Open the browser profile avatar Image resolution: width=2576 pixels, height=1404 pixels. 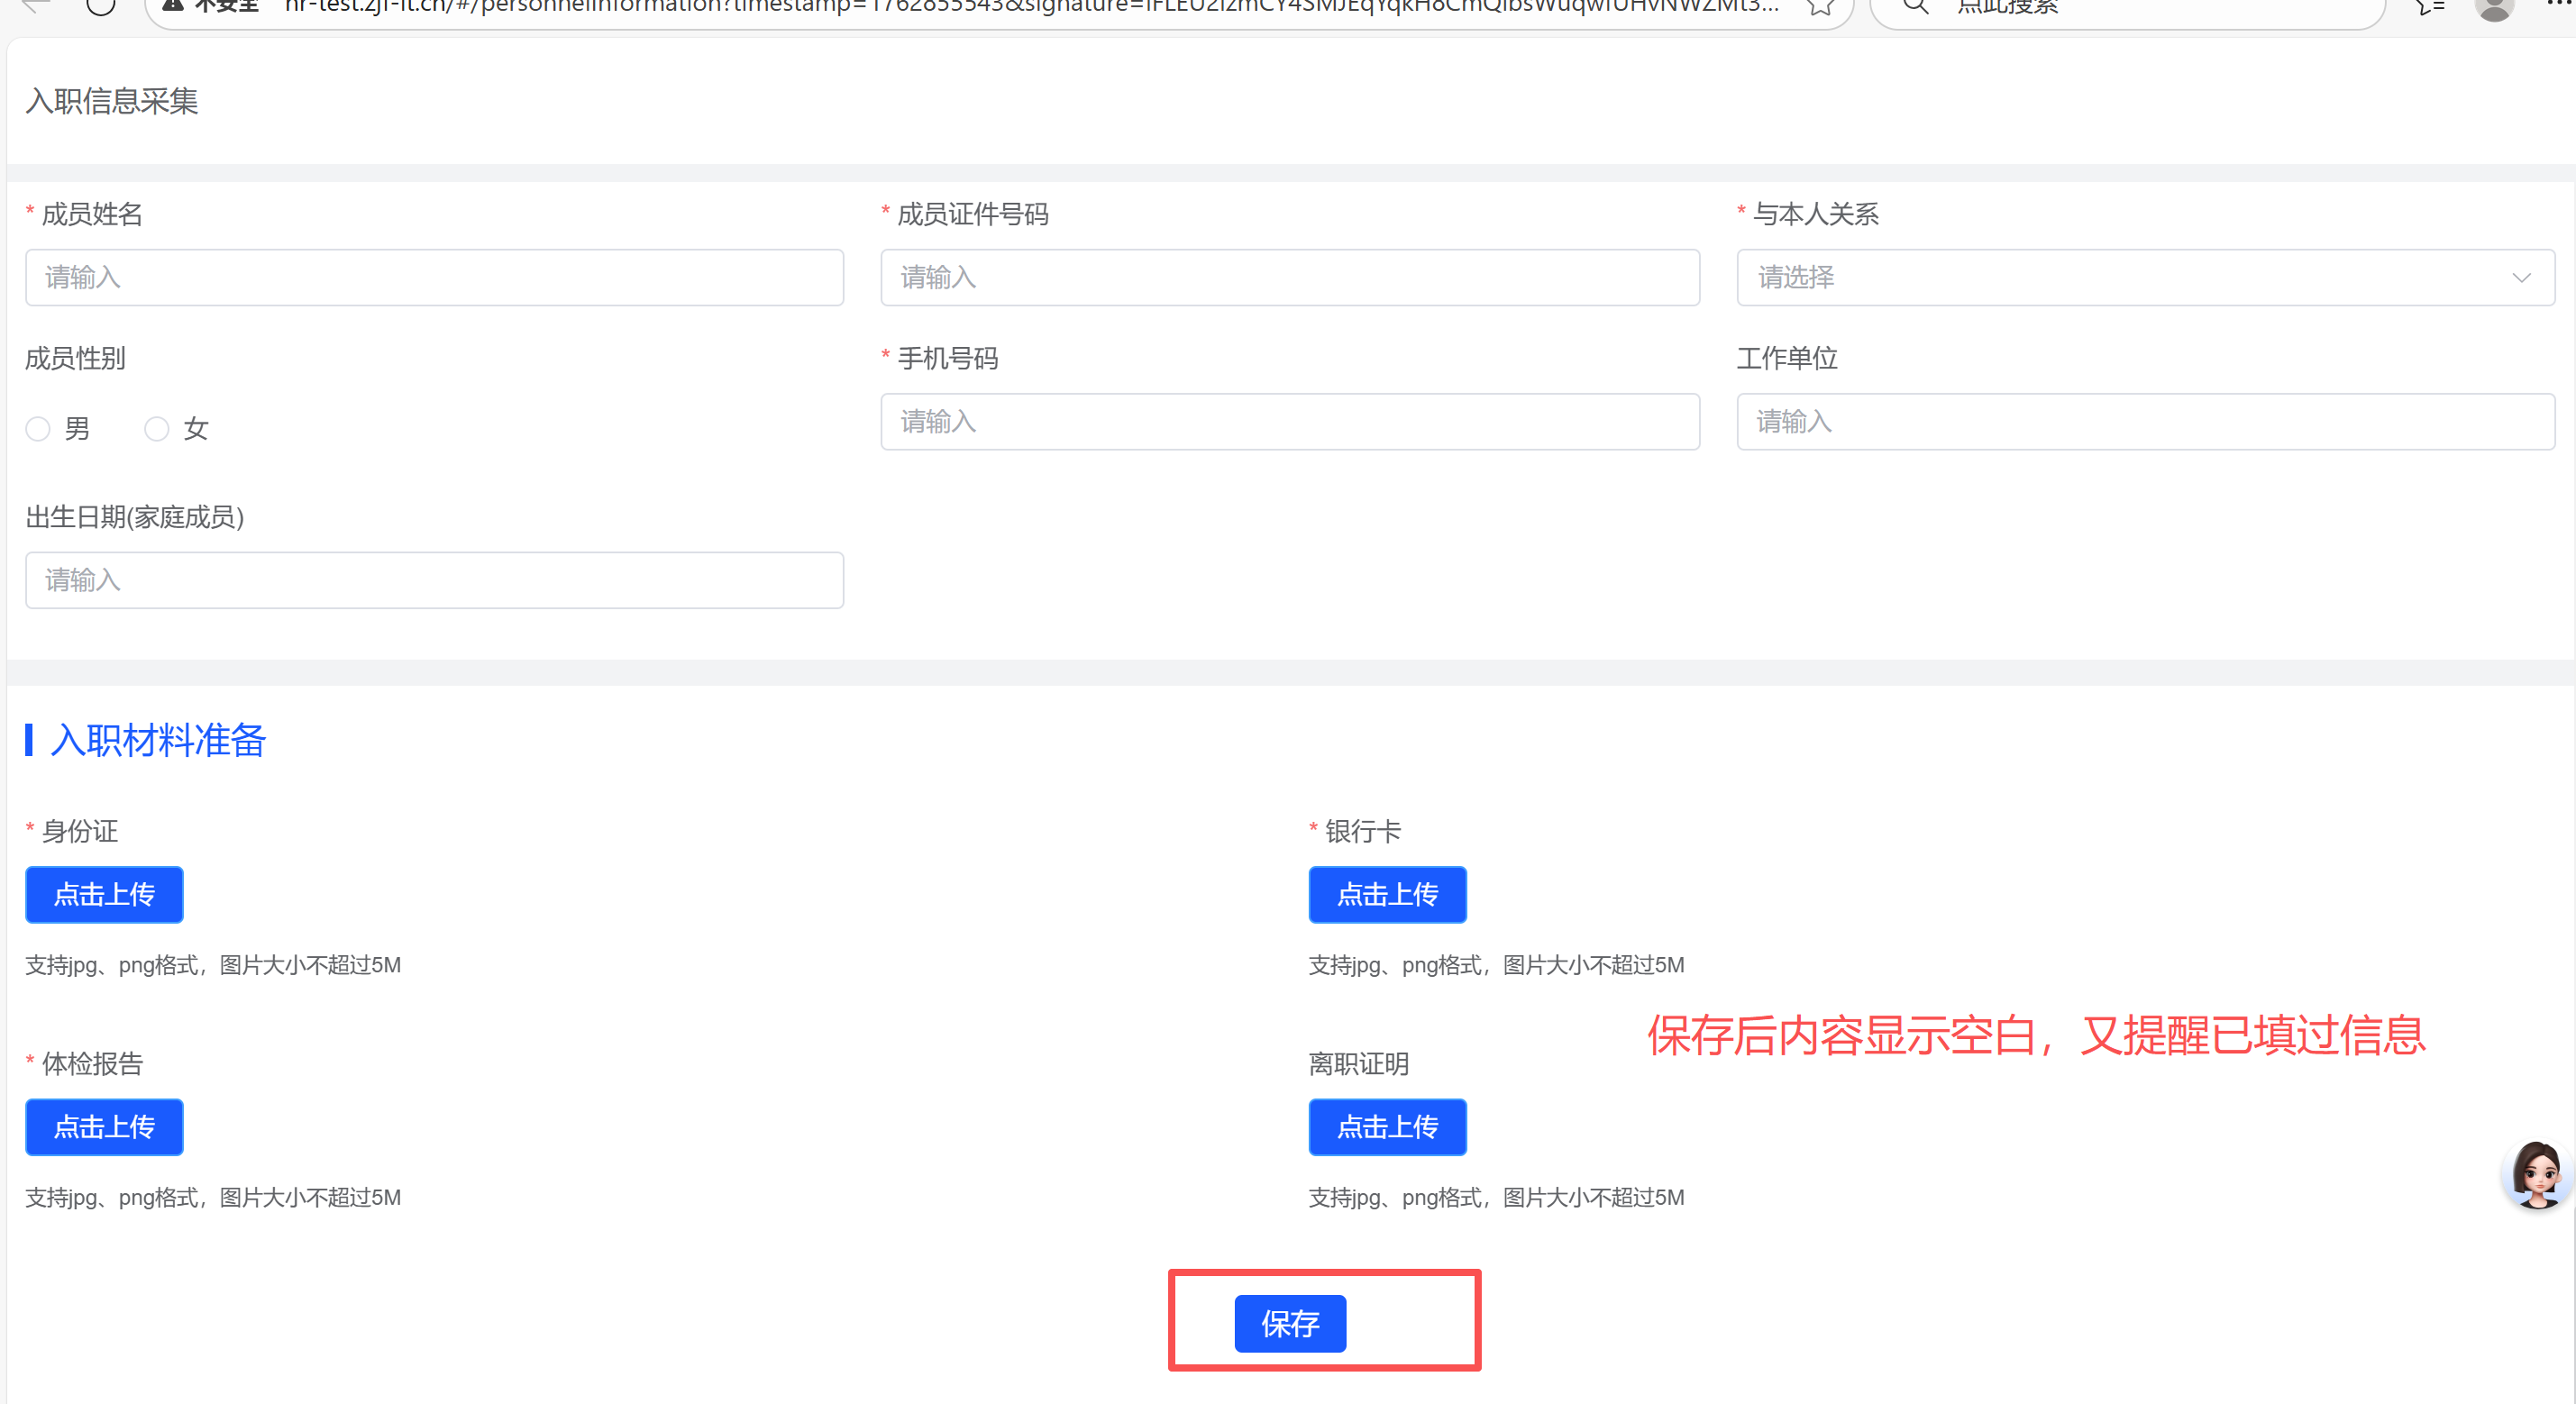click(2493, 8)
